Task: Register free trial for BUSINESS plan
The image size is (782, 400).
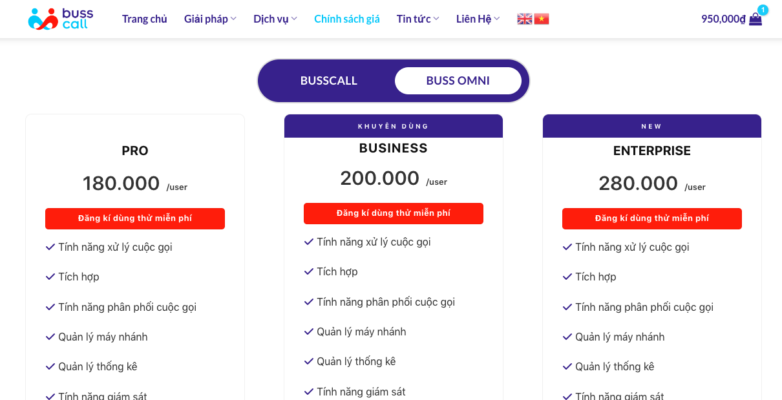Action: click(393, 213)
